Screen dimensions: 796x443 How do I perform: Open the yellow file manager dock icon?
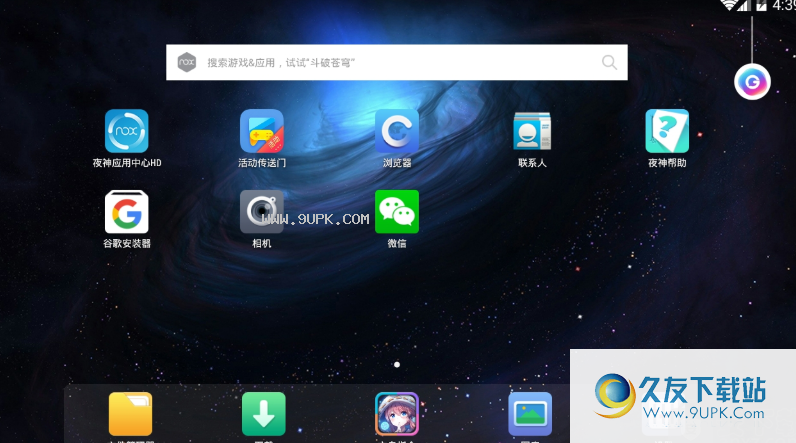click(x=130, y=414)
